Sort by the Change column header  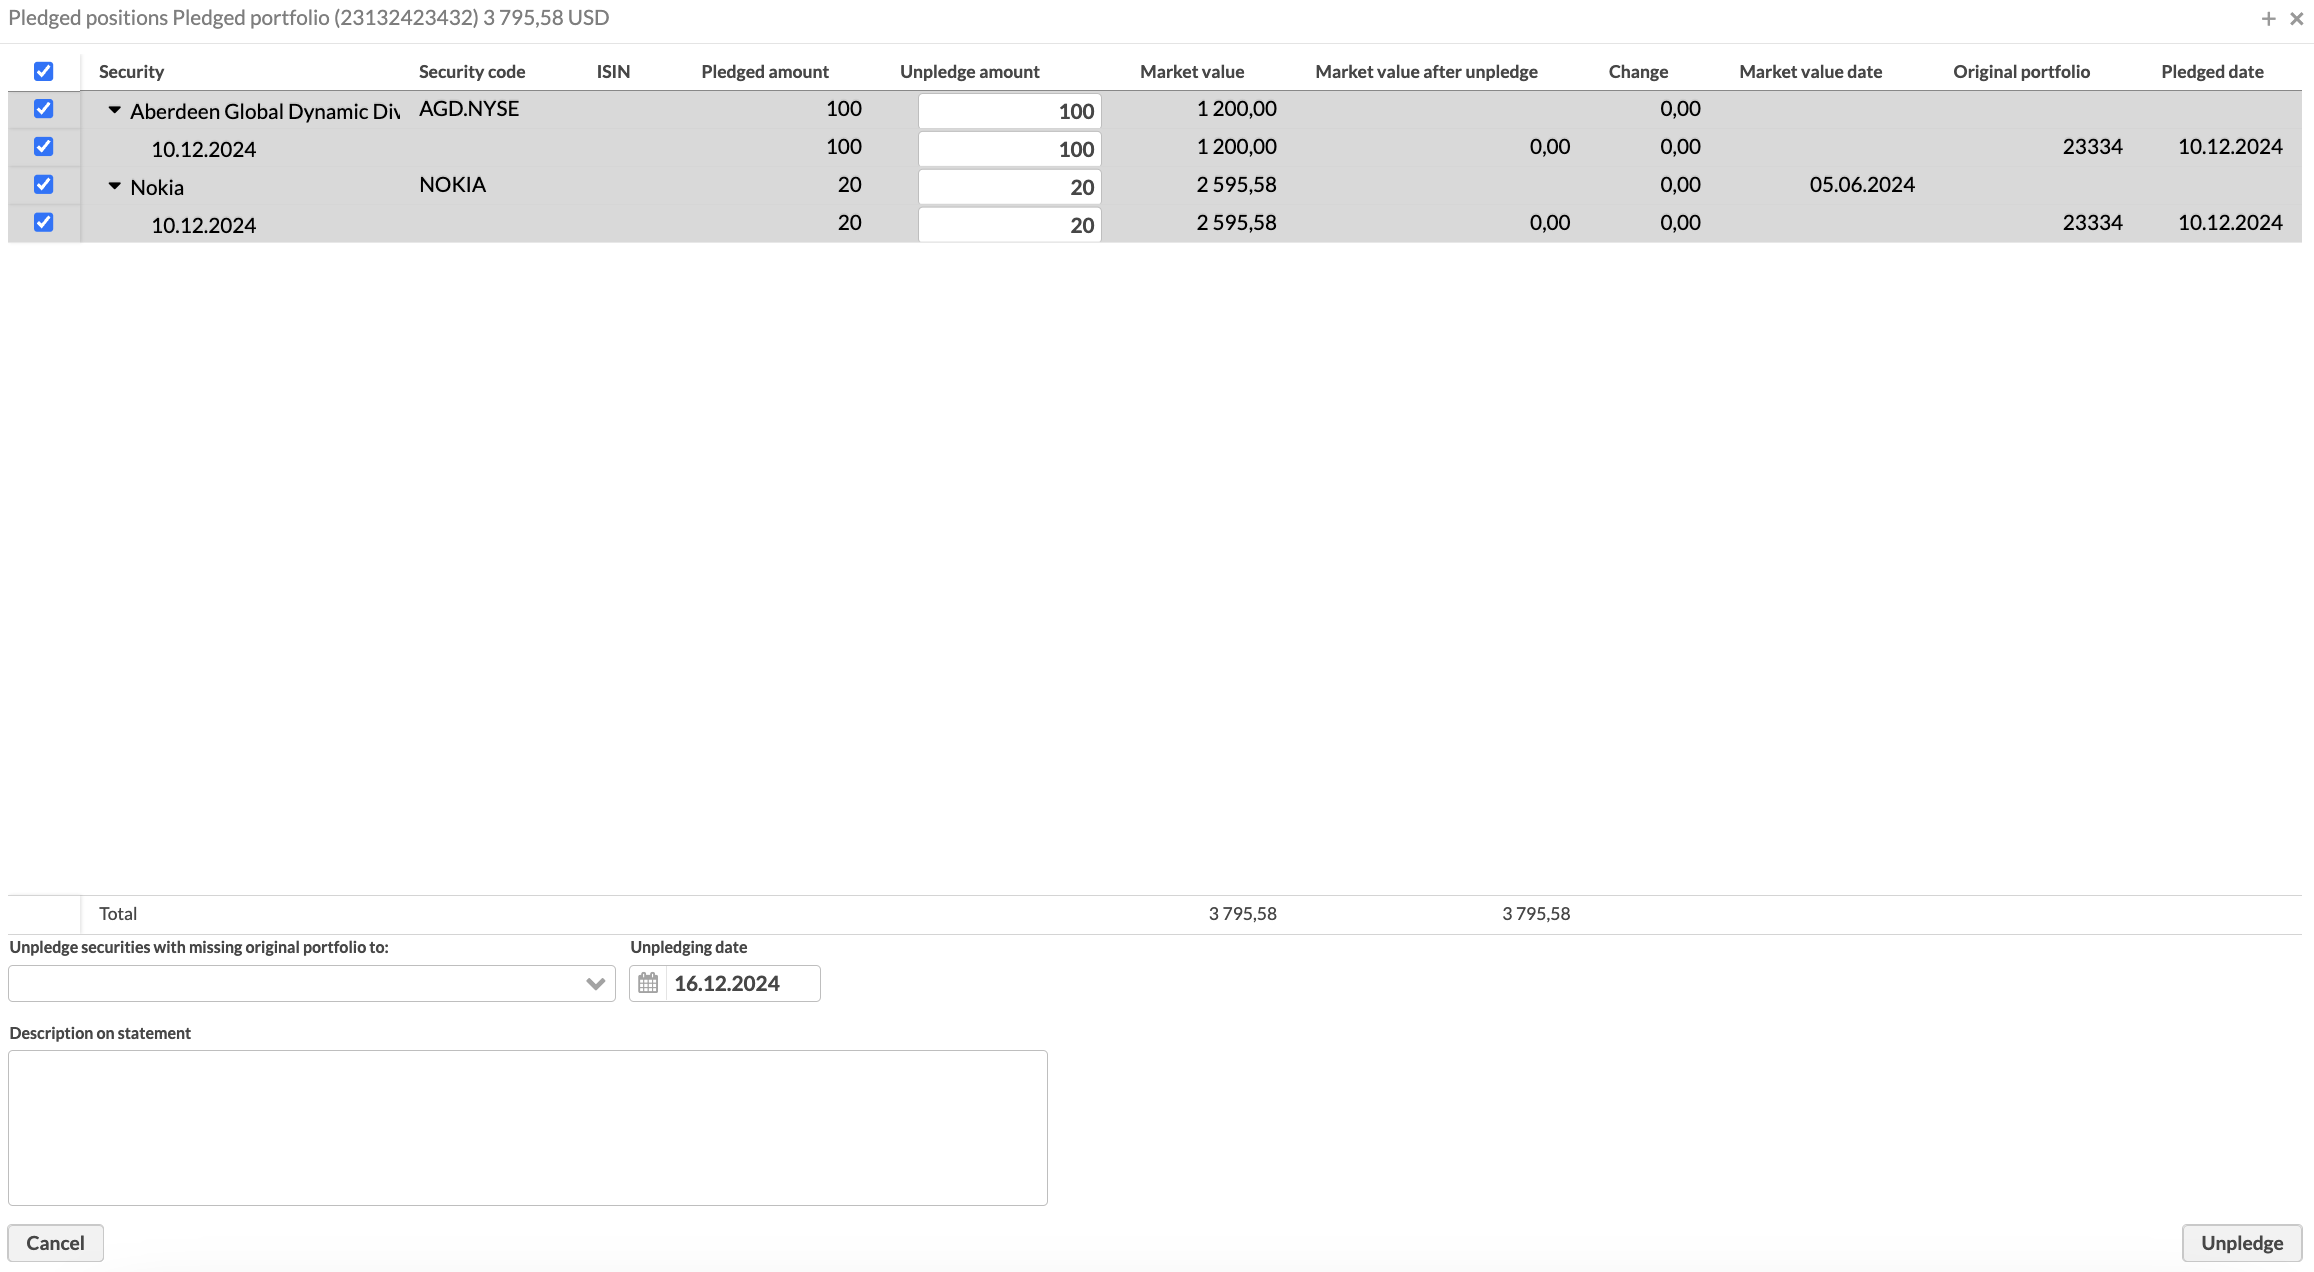click(x=1638, y=72)
